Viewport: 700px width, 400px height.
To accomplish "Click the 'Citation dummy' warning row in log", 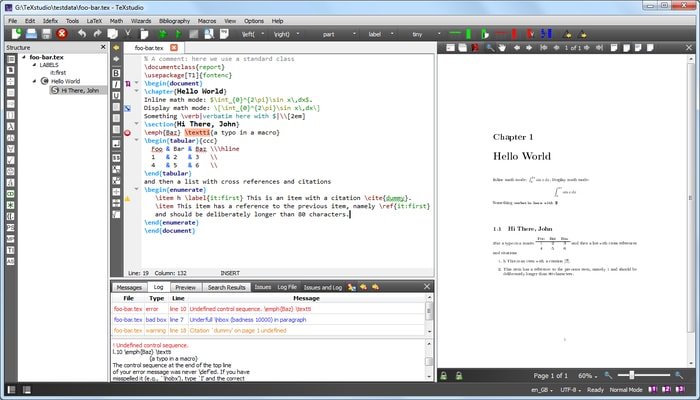I will (x=268, y=331).
